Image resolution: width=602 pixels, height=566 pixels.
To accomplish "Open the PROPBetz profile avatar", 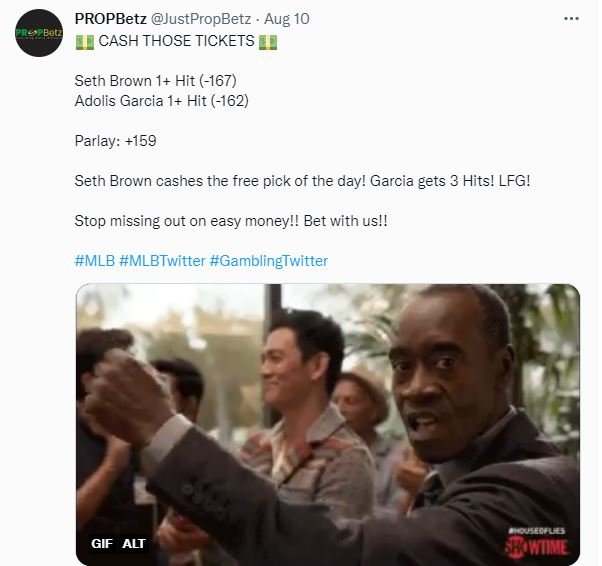I will [x=39, y=33].
